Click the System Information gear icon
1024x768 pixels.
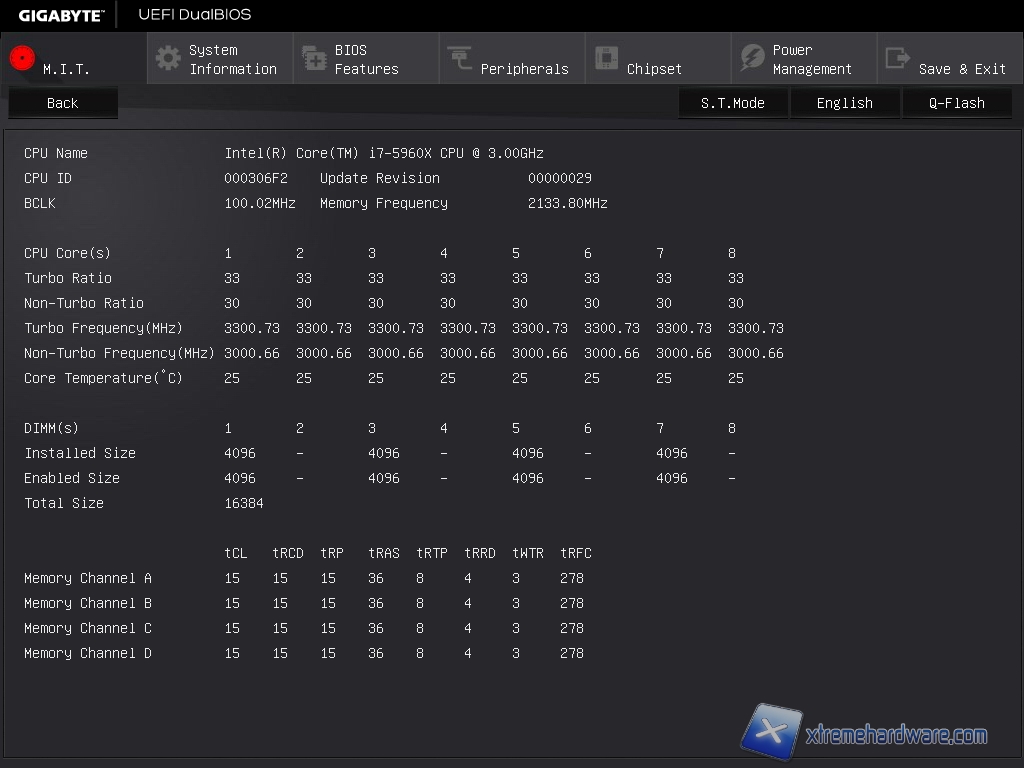[168, 59]
